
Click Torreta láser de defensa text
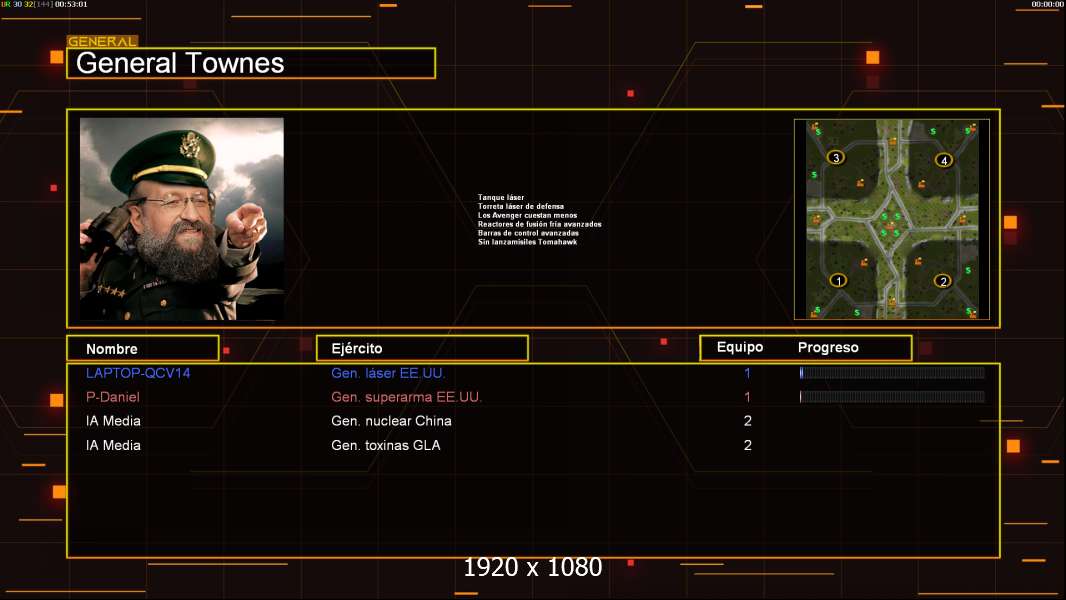tap(521, 207)
